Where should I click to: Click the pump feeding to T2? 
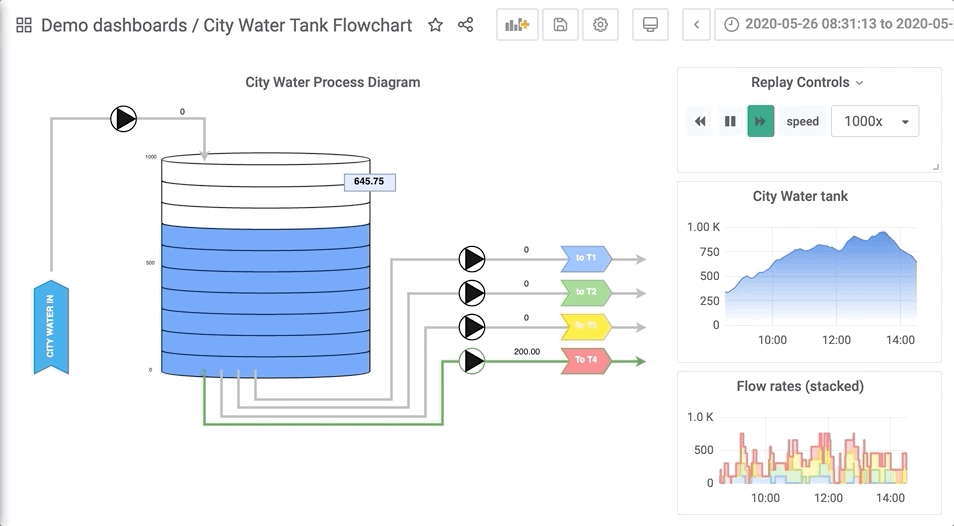click(x=472, y=293)
